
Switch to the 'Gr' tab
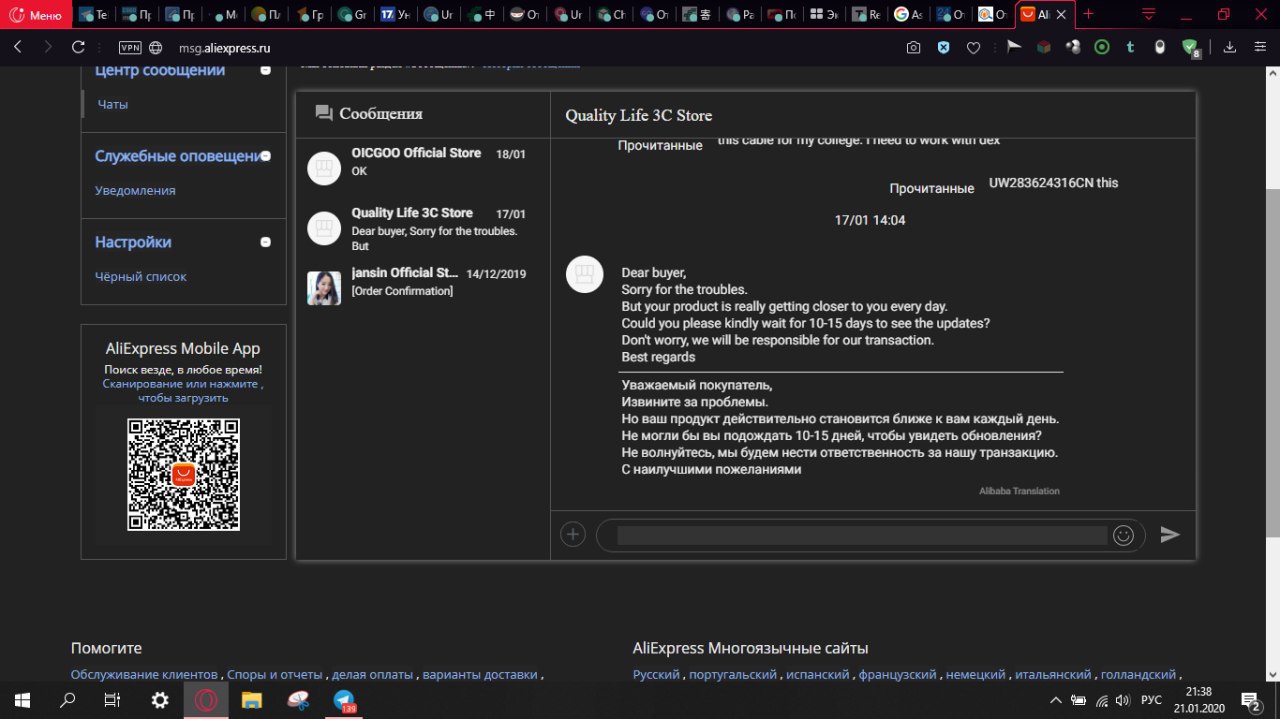pos(353,15)
